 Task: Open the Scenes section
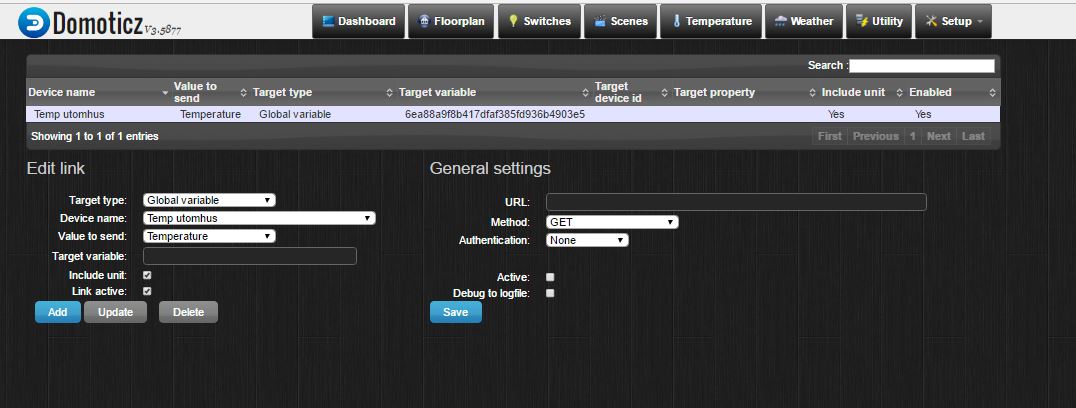click(x=621, y=21)
